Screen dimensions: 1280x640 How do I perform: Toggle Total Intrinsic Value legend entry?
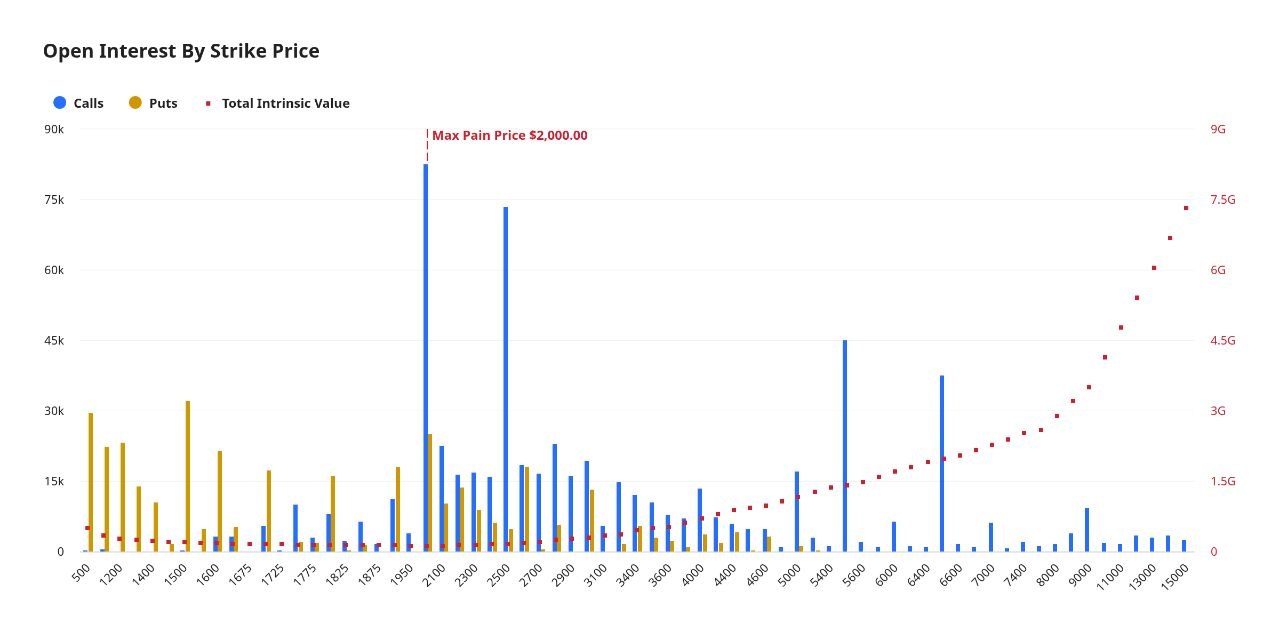[x=277, y=103]
